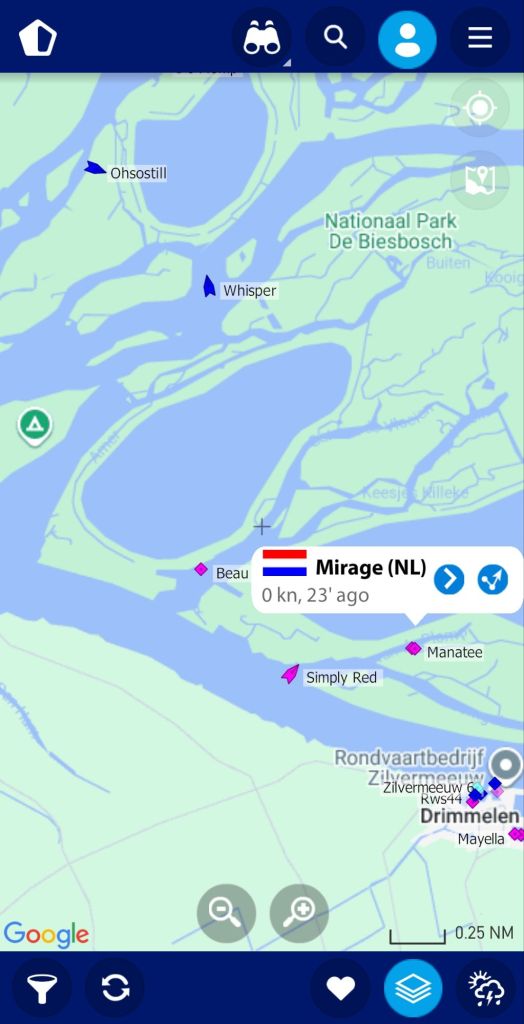The image size is (524, 1024).
Task: Refresh vessel positions
Action: click(x=115, y=988)
